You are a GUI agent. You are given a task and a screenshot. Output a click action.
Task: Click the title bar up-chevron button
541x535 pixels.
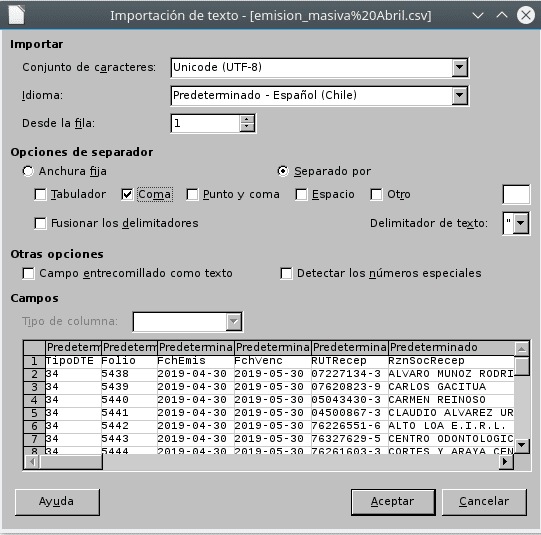point(502,15)
